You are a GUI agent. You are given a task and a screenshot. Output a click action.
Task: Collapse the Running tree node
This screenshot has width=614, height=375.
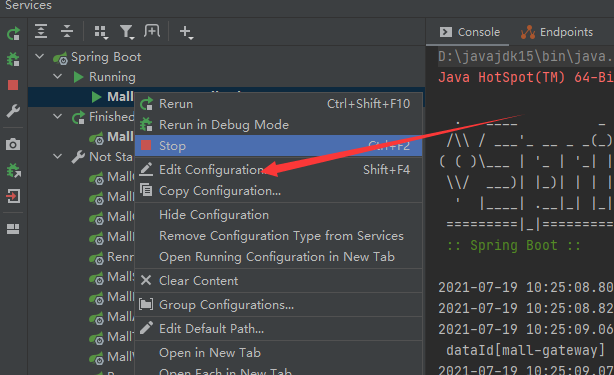point(58,77)
